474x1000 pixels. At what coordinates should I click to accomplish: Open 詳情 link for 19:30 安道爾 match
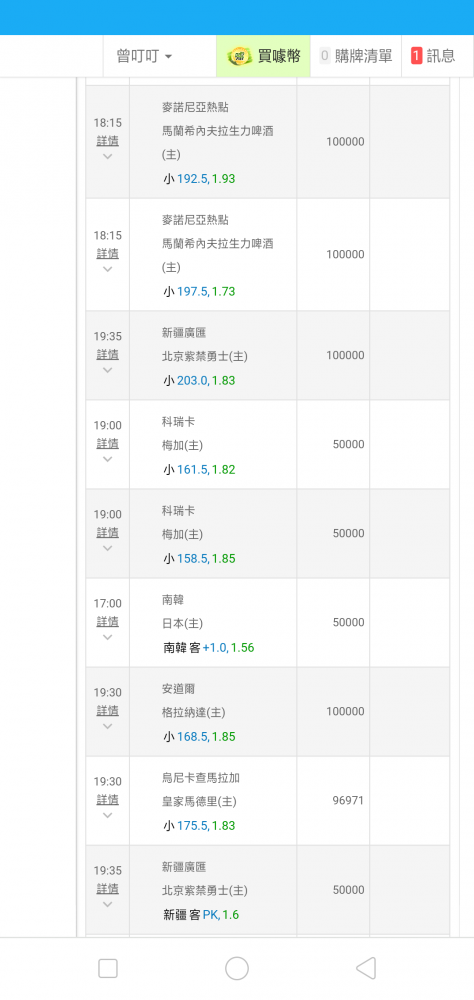(x=107, y=710)
